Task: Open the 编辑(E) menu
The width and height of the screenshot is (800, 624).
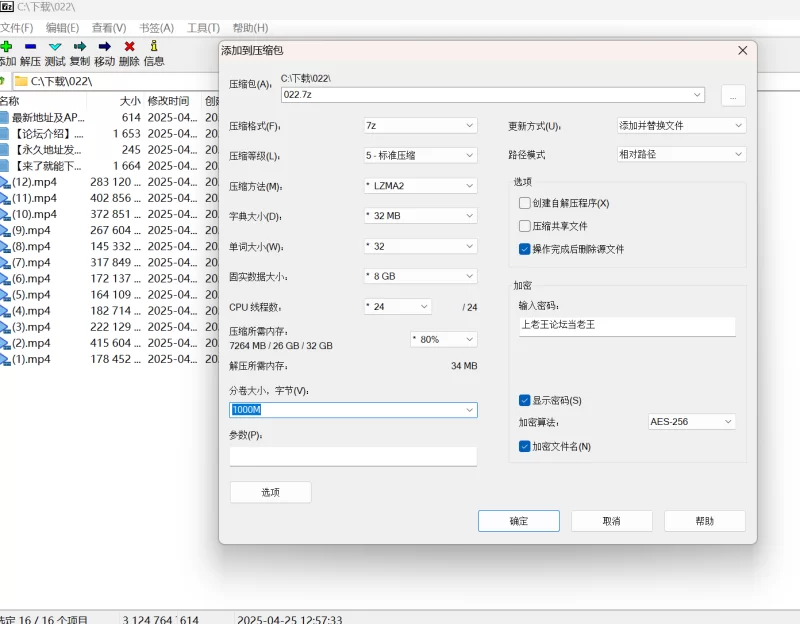Action: [62, 28]
